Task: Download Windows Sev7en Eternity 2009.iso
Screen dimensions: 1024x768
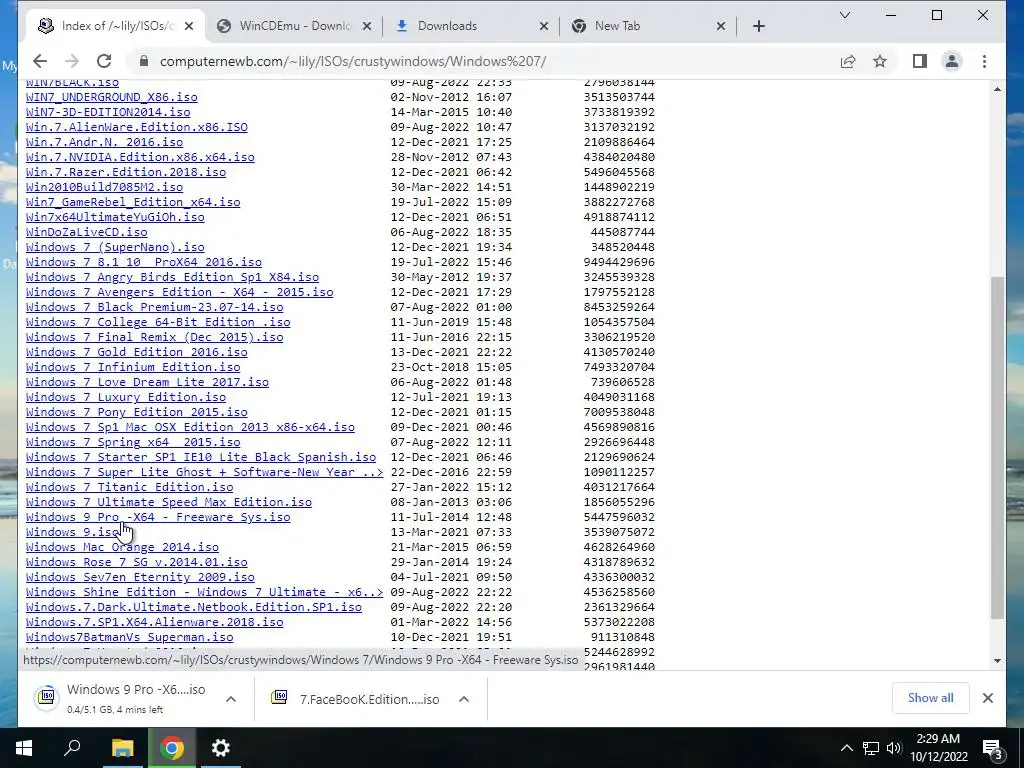Action: click(x=140, y=577)
